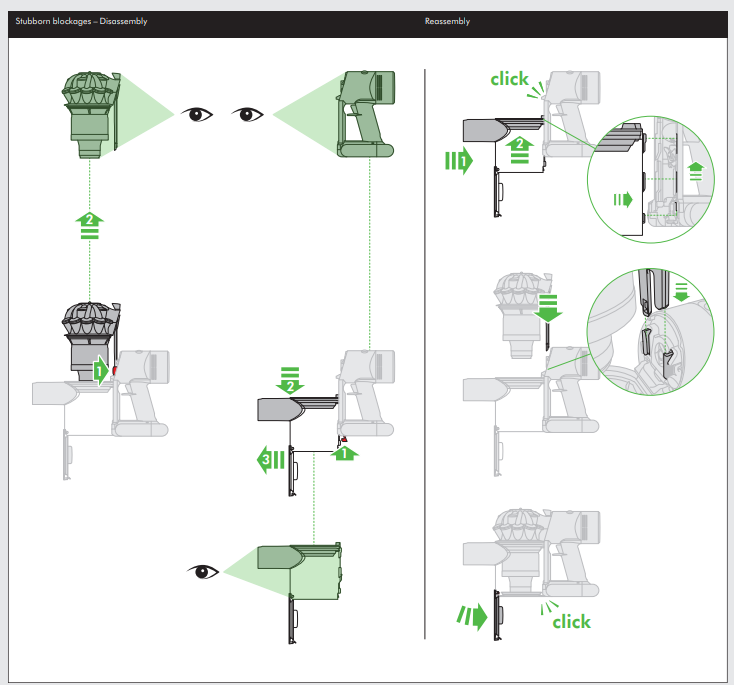The width and height of the screenshot is (734, 685).
Task: Click the circular bin-latch detail with dotted lines
Action: [x=651, y=179]
